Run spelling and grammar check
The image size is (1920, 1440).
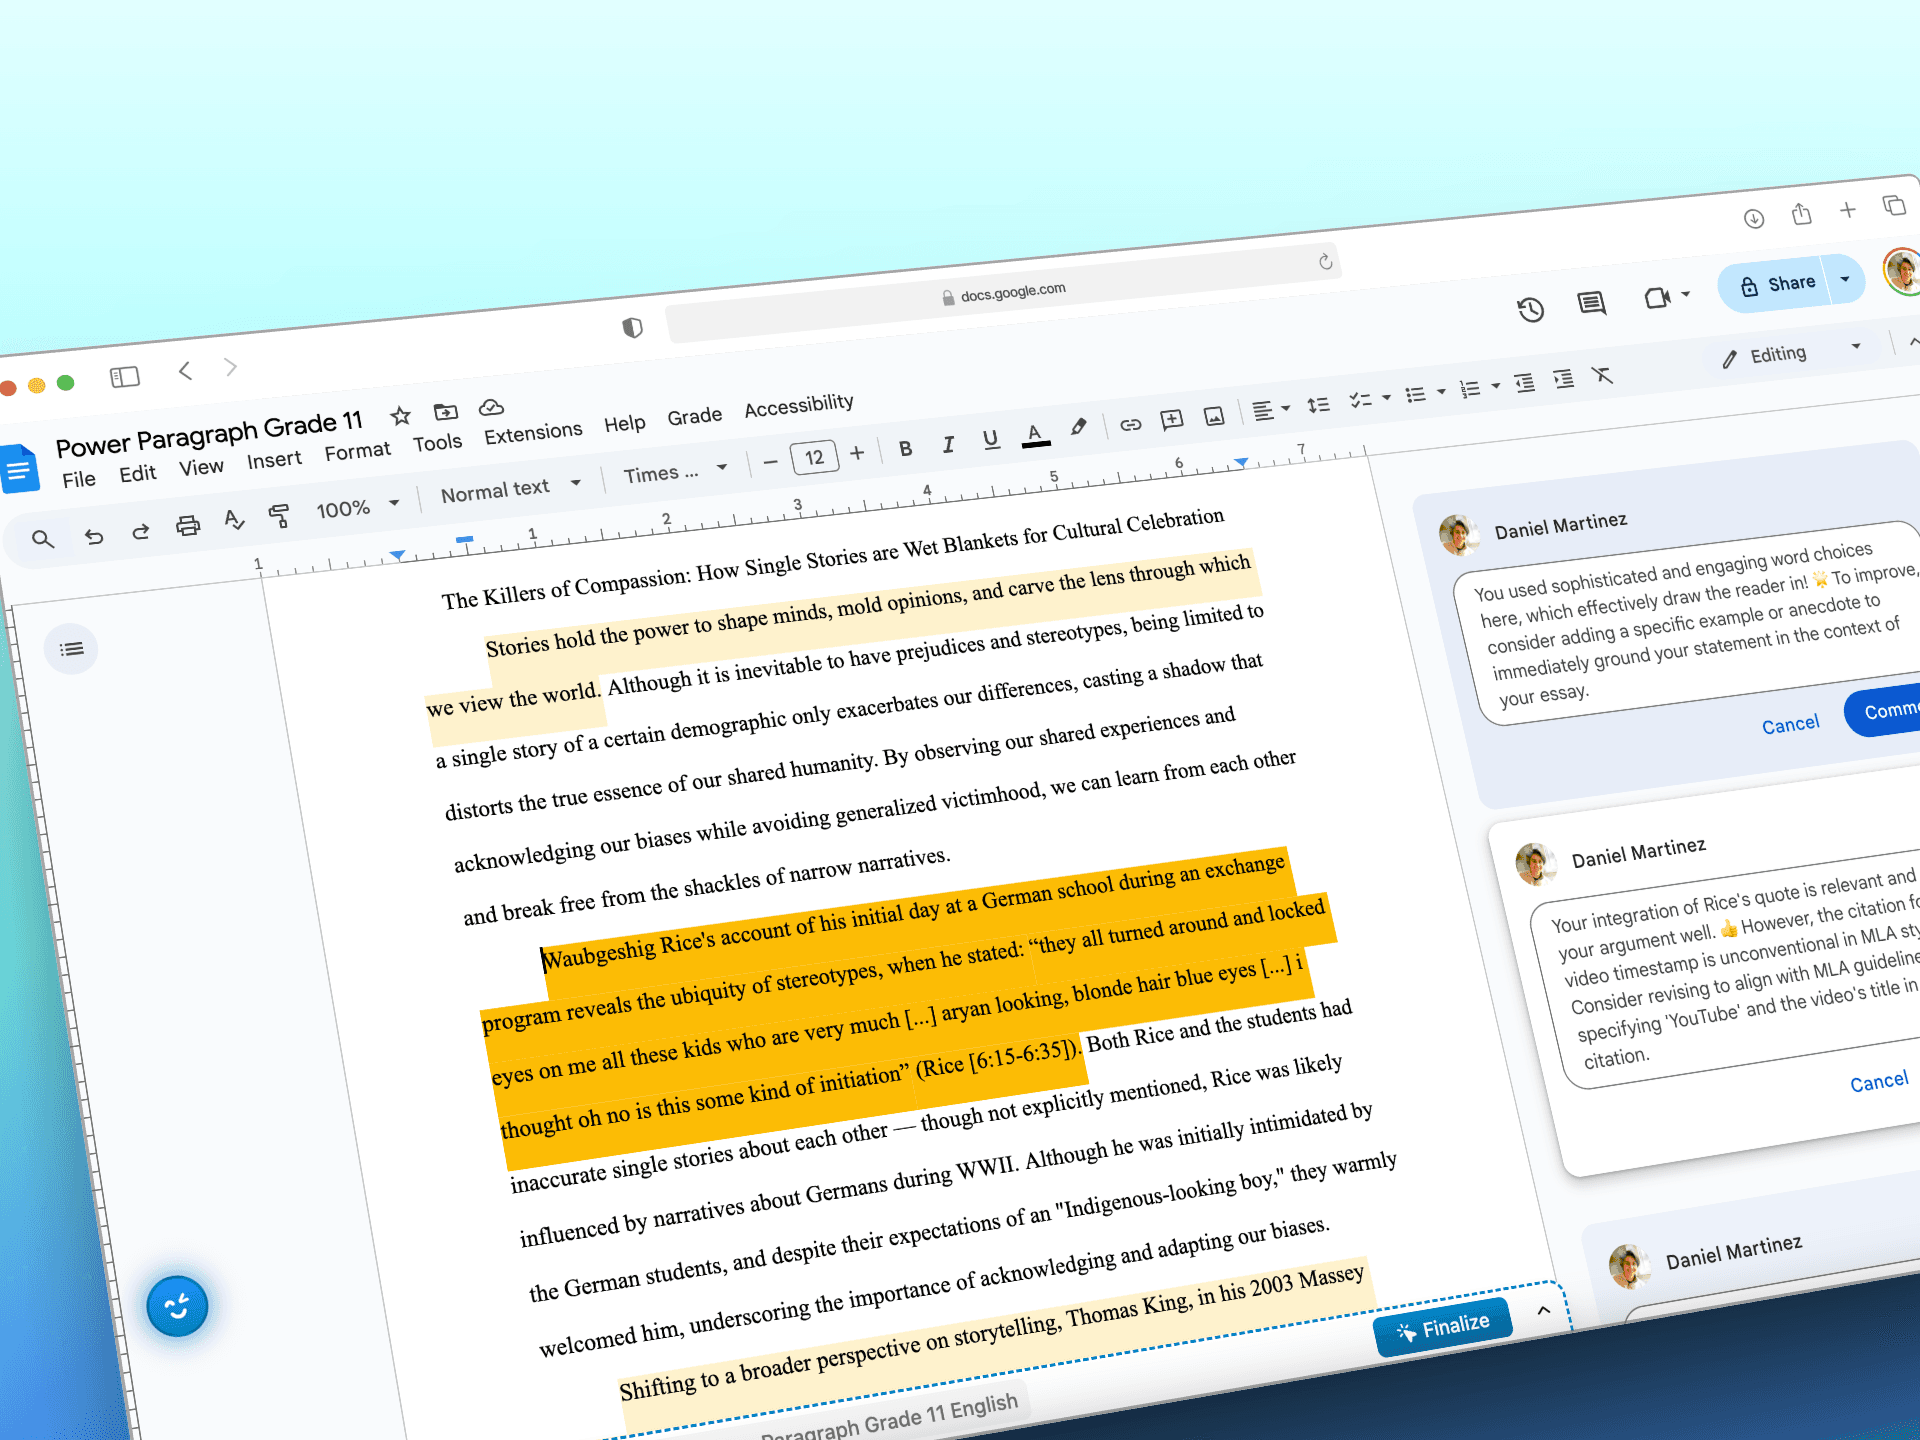tap(234, 520)
